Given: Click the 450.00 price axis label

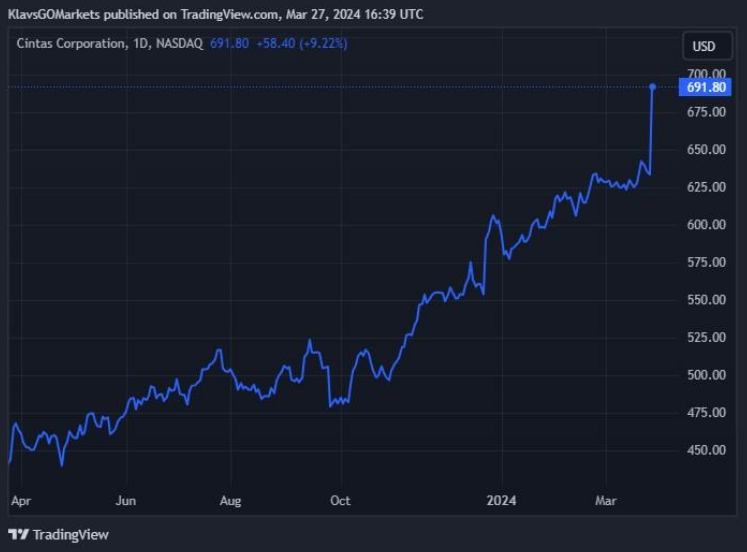Looking at the screenshot, I should (x=706, y=450).
